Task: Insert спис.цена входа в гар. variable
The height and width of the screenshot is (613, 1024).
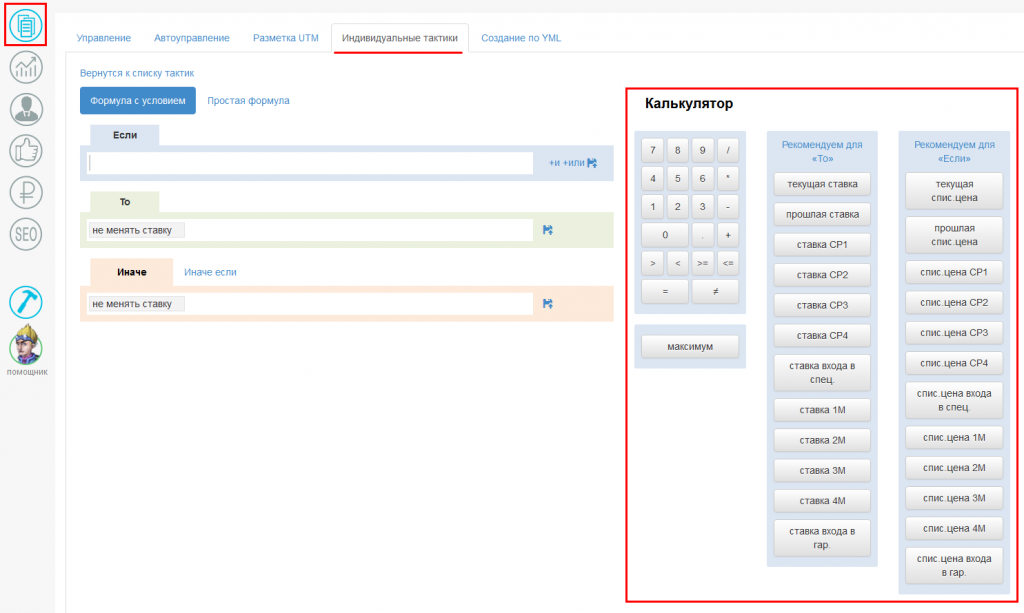Action: 954,565
